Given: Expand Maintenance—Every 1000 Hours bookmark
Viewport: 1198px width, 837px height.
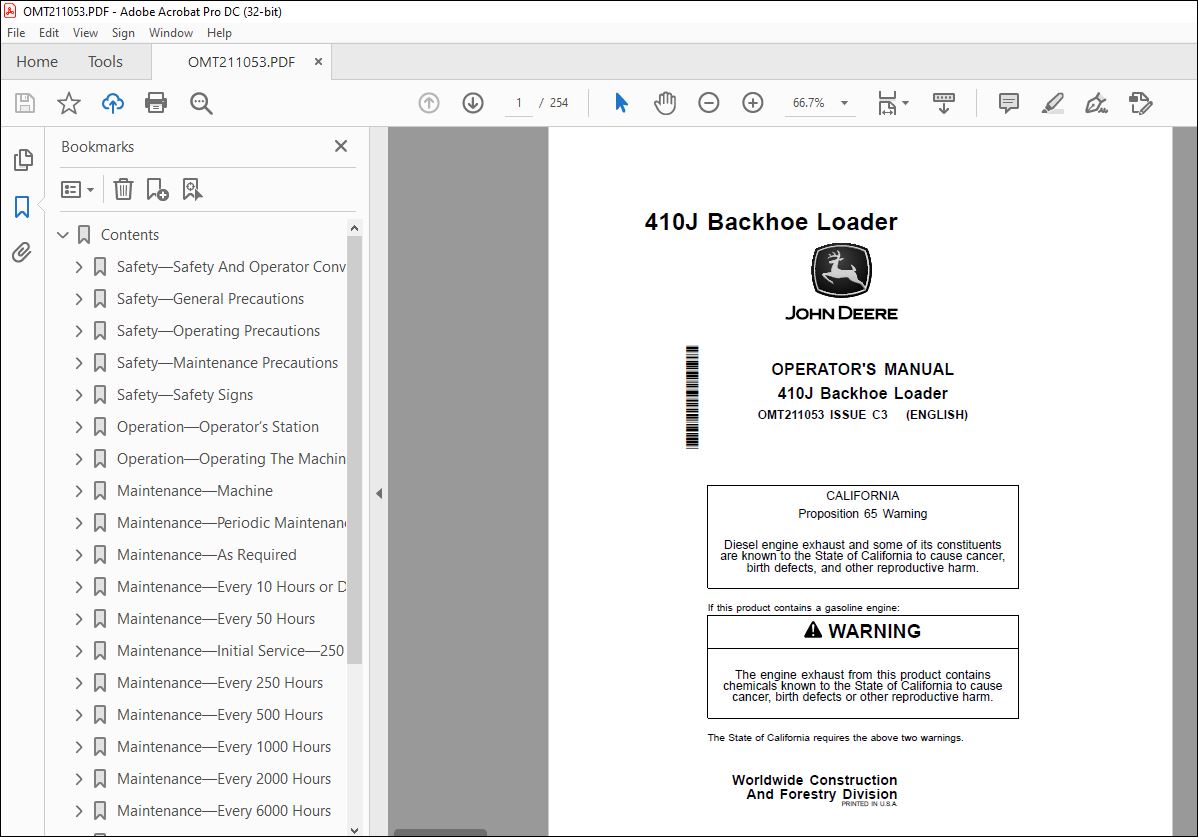Looking at the screenshot, I should pos(78,747).
